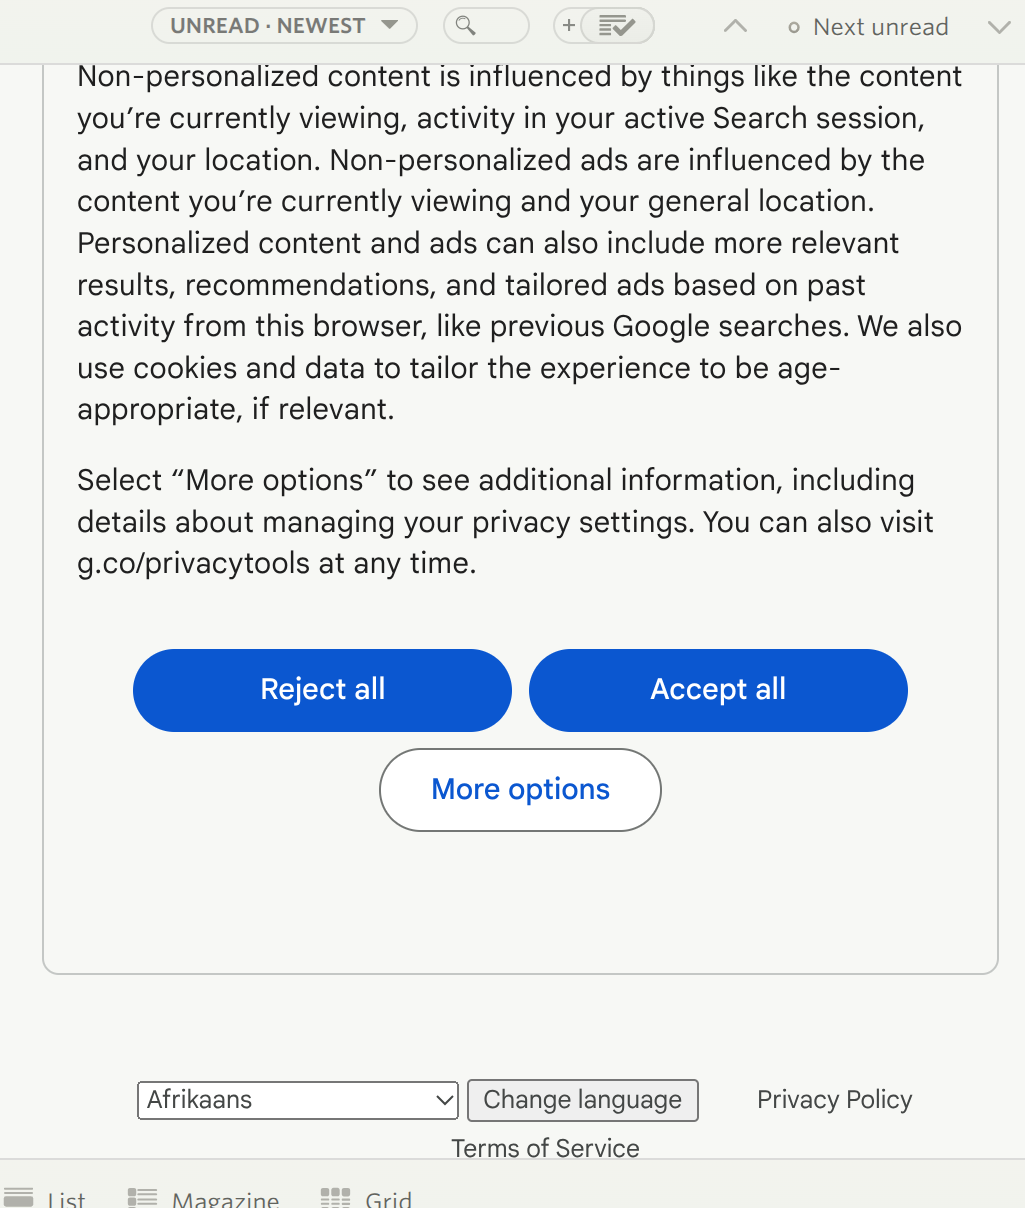This screenshot has height=1208, width=1025.
Task: Click the mark-all-as-read checkmark icon
Action: [x=617, y=27]
